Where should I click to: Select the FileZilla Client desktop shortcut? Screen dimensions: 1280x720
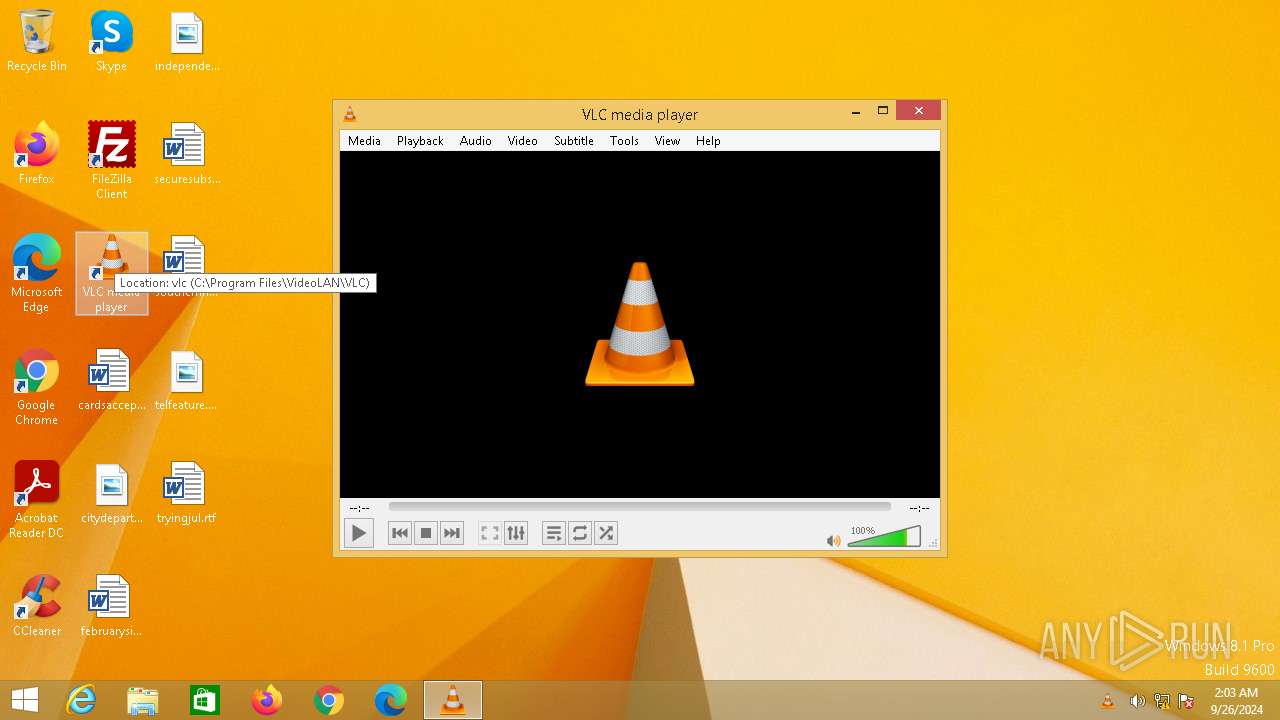111,160
